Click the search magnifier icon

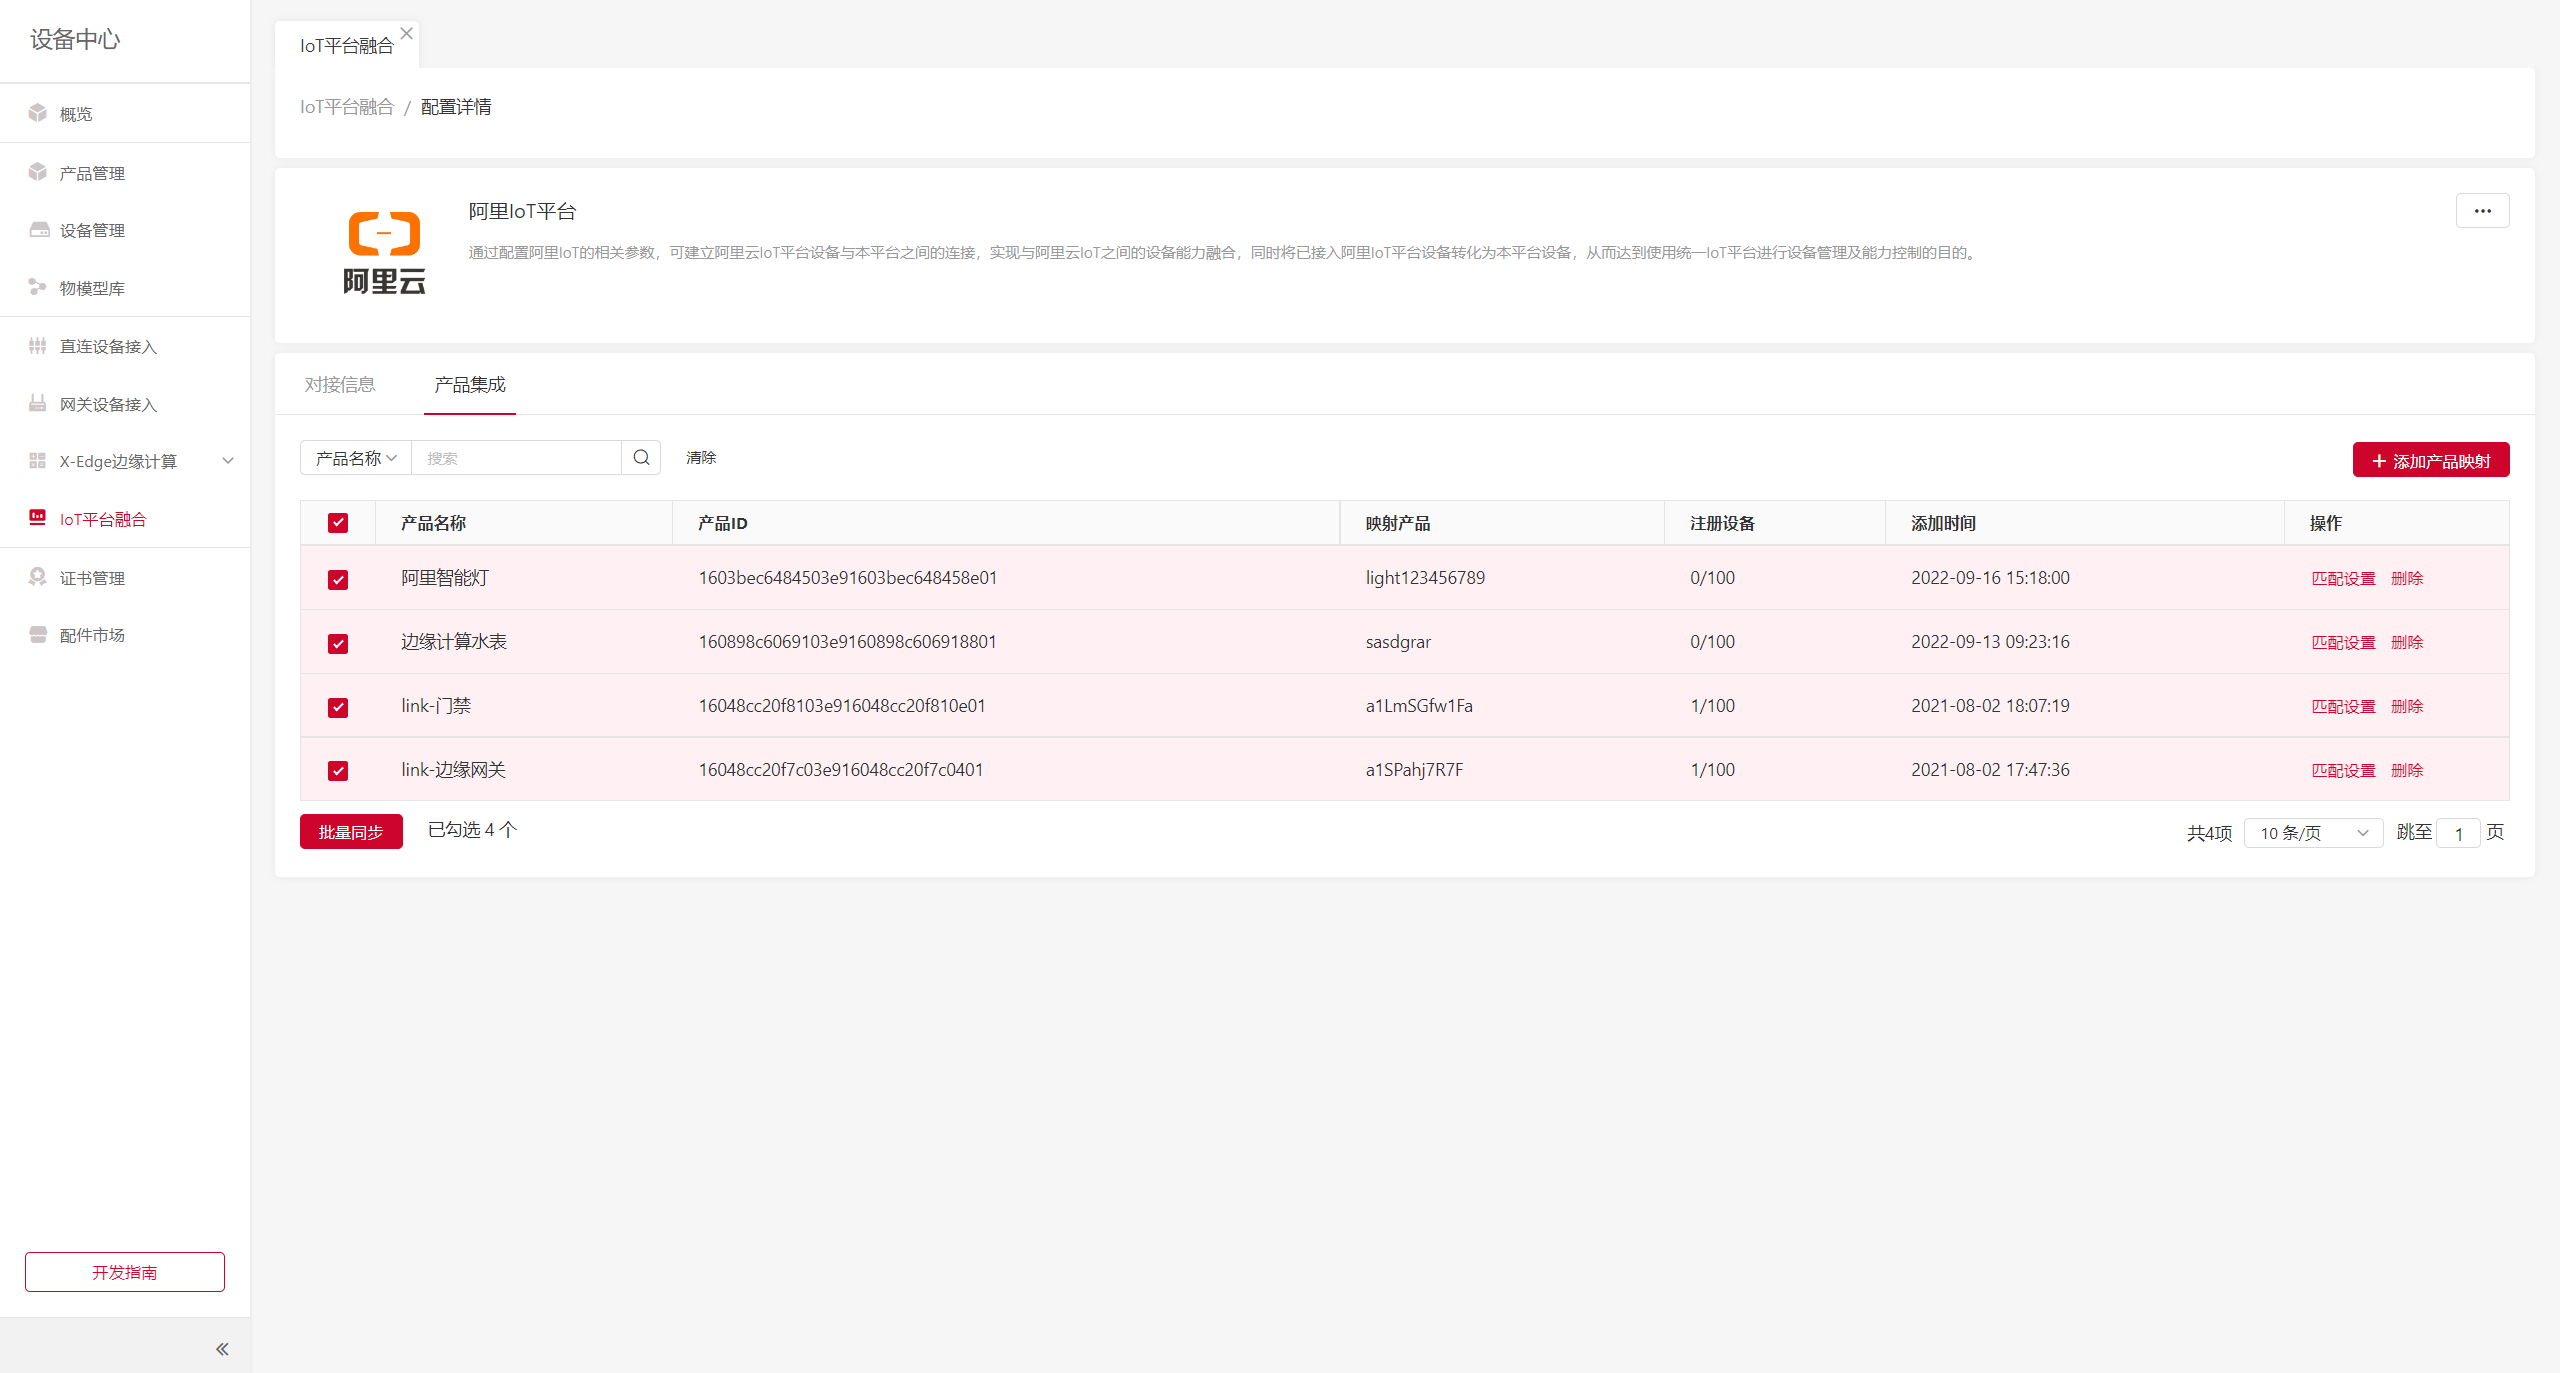tap(641, 458)
